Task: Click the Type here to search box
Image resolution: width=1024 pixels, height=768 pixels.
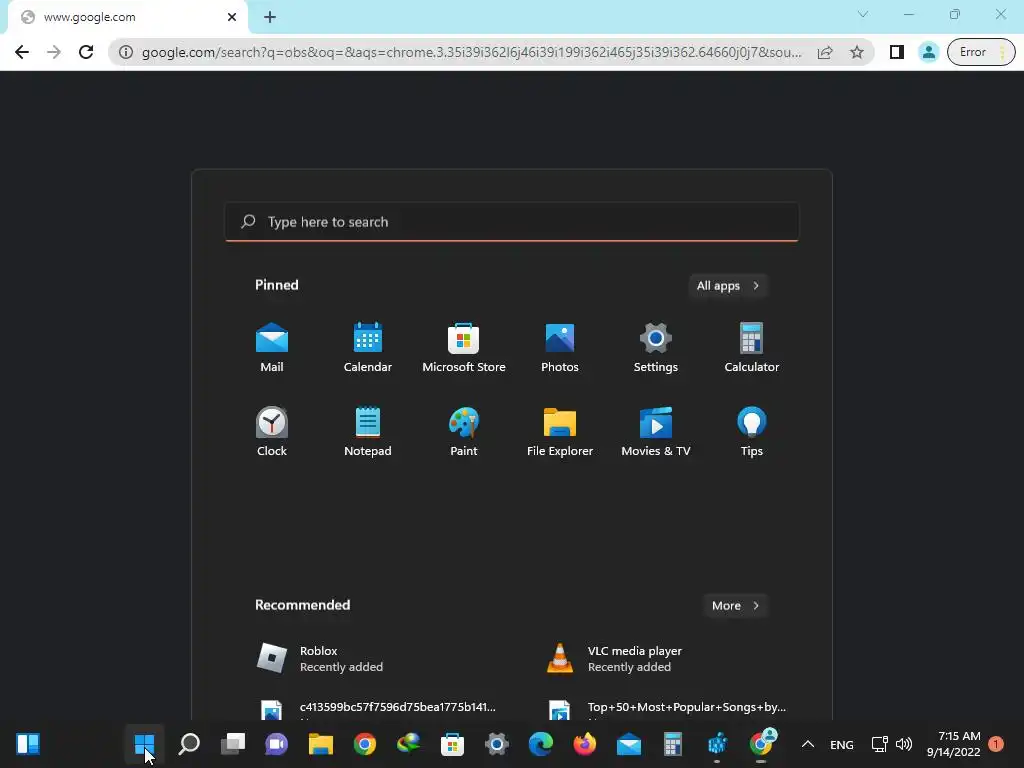Action: tap(512, 222)
